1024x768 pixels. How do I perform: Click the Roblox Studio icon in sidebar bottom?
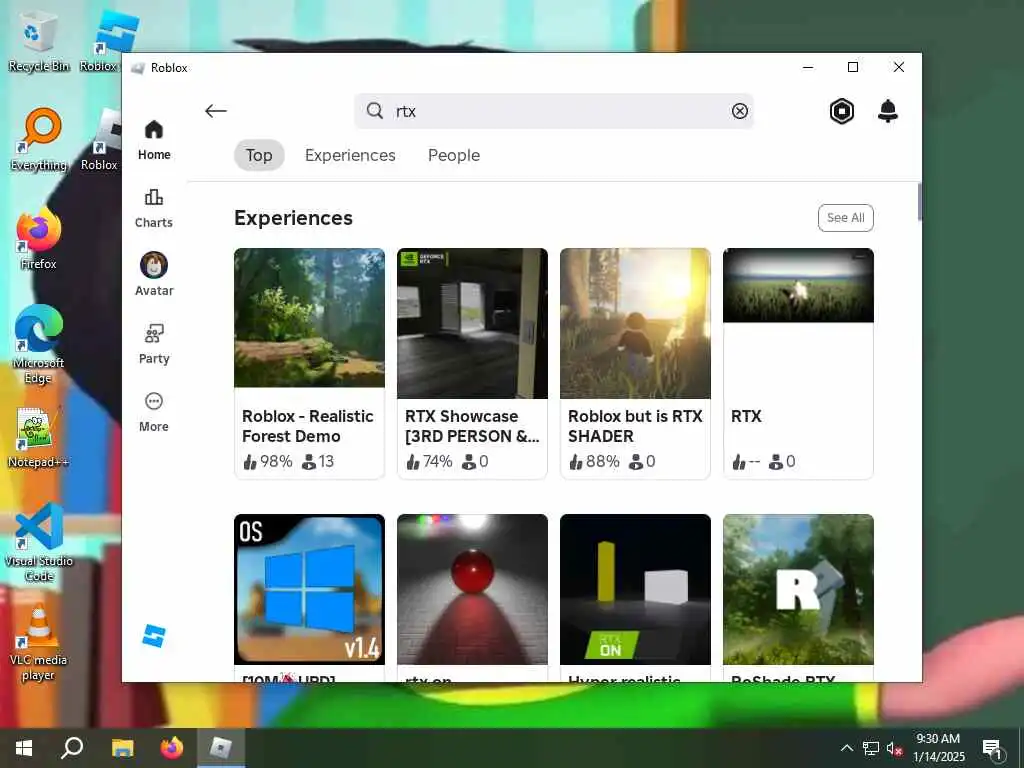click(x=154, y=635)
